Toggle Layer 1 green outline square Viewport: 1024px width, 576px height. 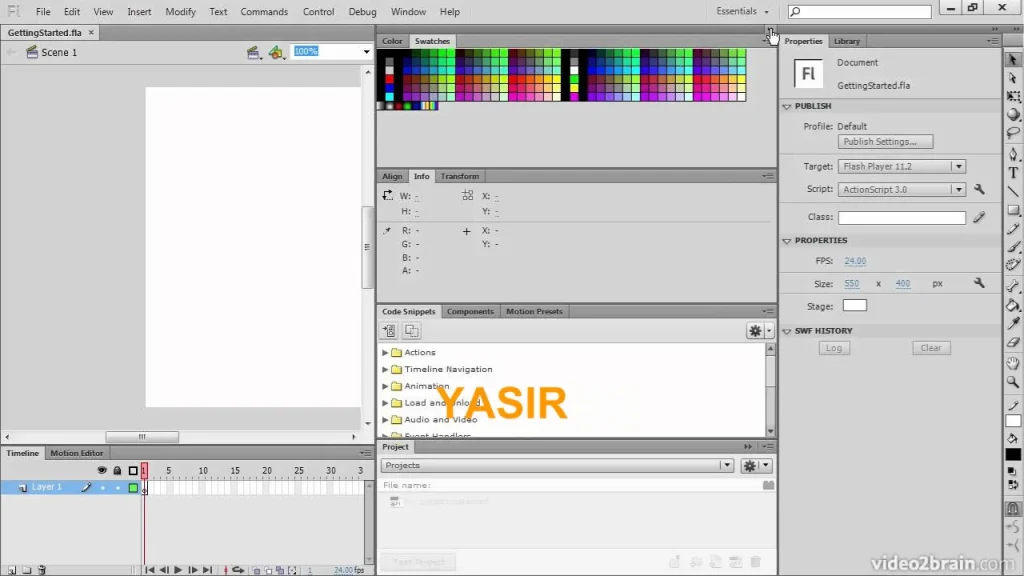click(x=133, y=488)
